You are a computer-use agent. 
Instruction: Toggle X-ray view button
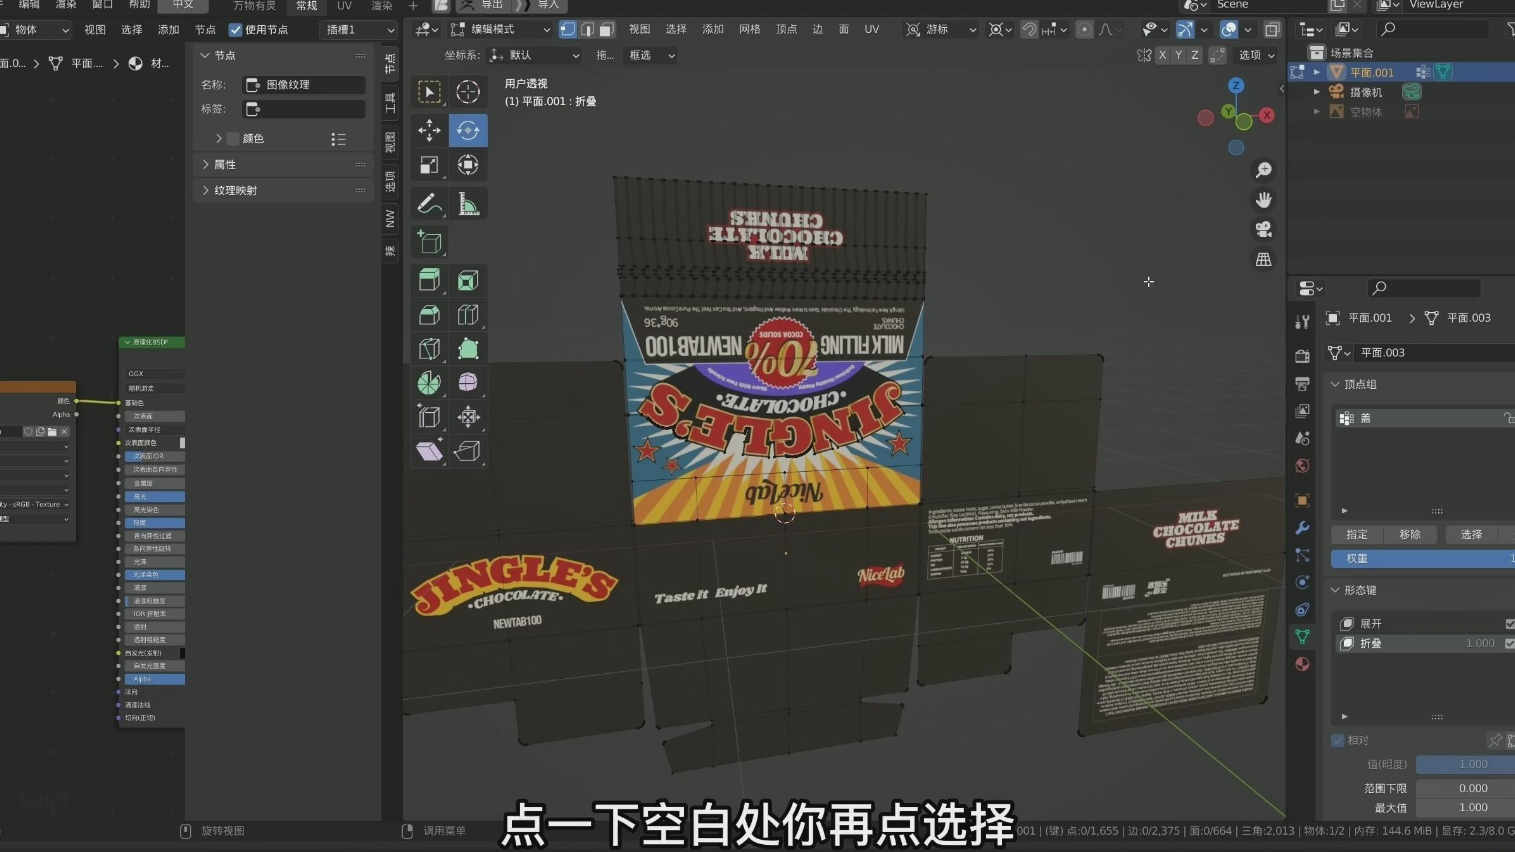(1272, 30)
